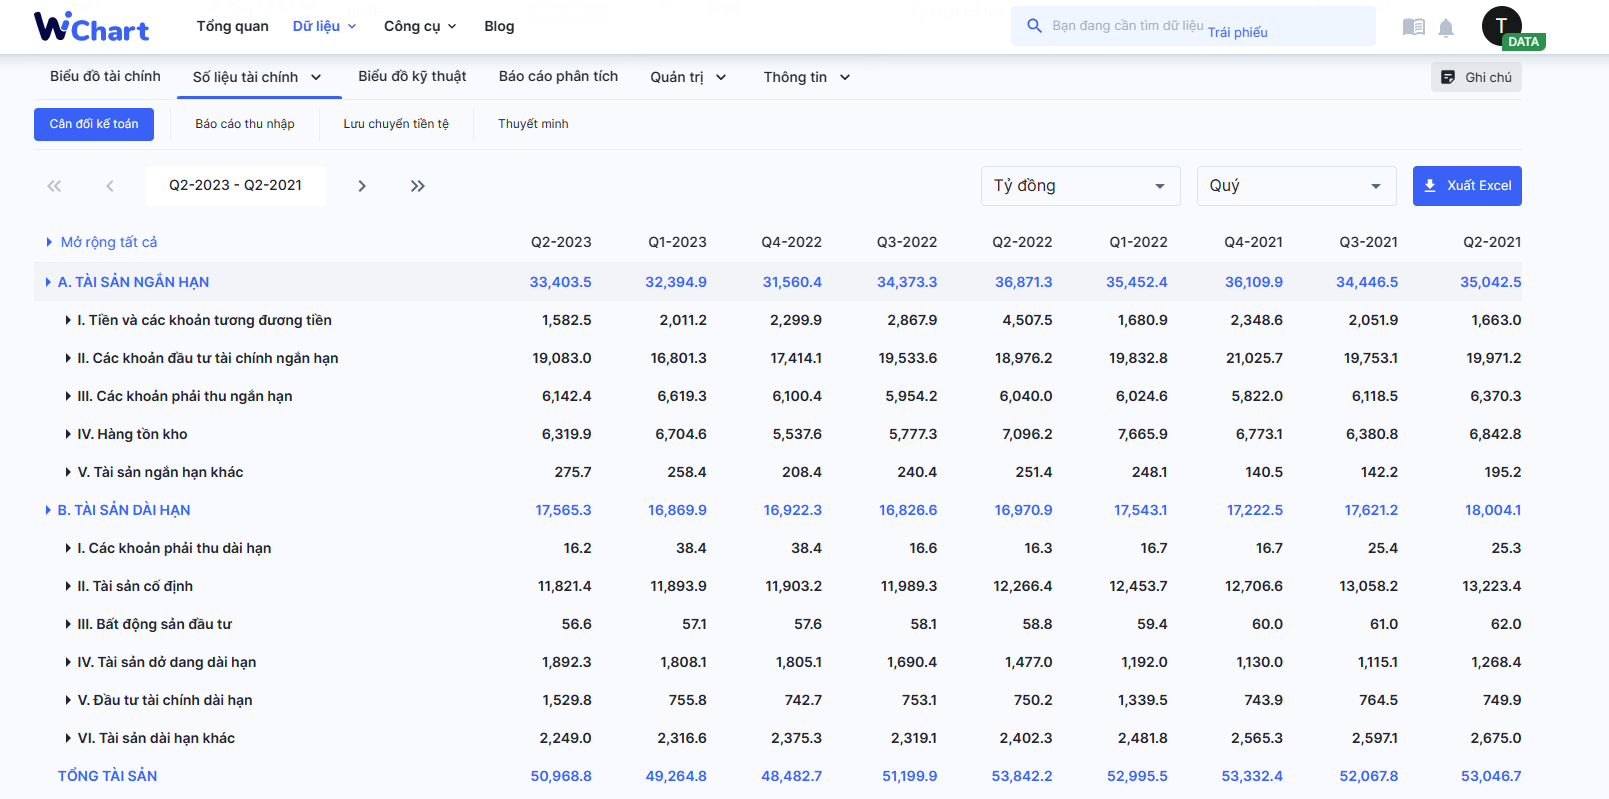Open the Blog menu item
Viewport: 1609px width, 799px height.
tap(499, 26)
